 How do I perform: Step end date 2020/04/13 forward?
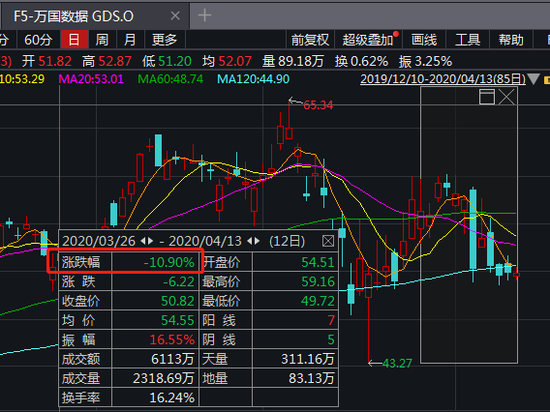[257, 241]
